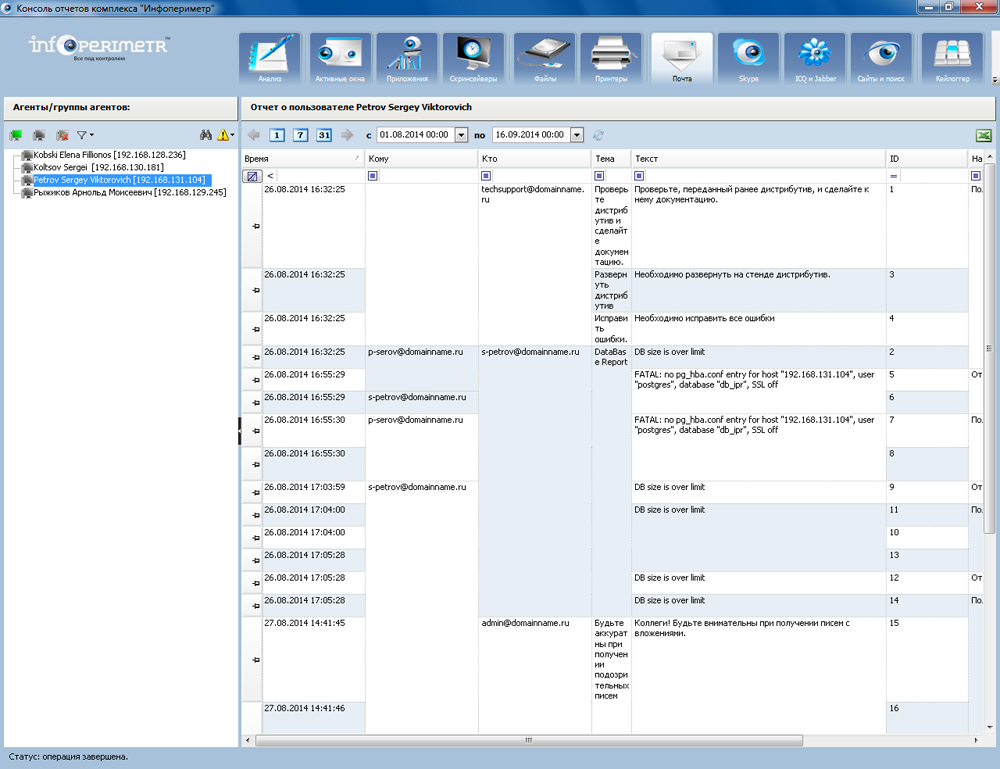Expand the agent filter funnel dropdown

86,135
